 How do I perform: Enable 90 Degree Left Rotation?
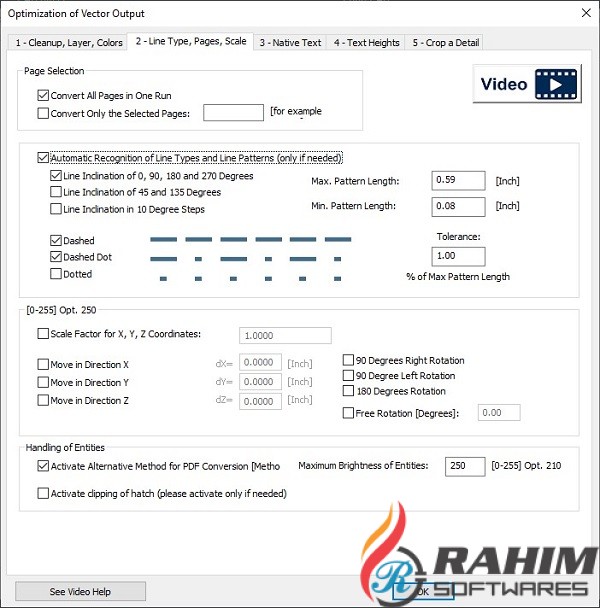click(x=348, y=375)
